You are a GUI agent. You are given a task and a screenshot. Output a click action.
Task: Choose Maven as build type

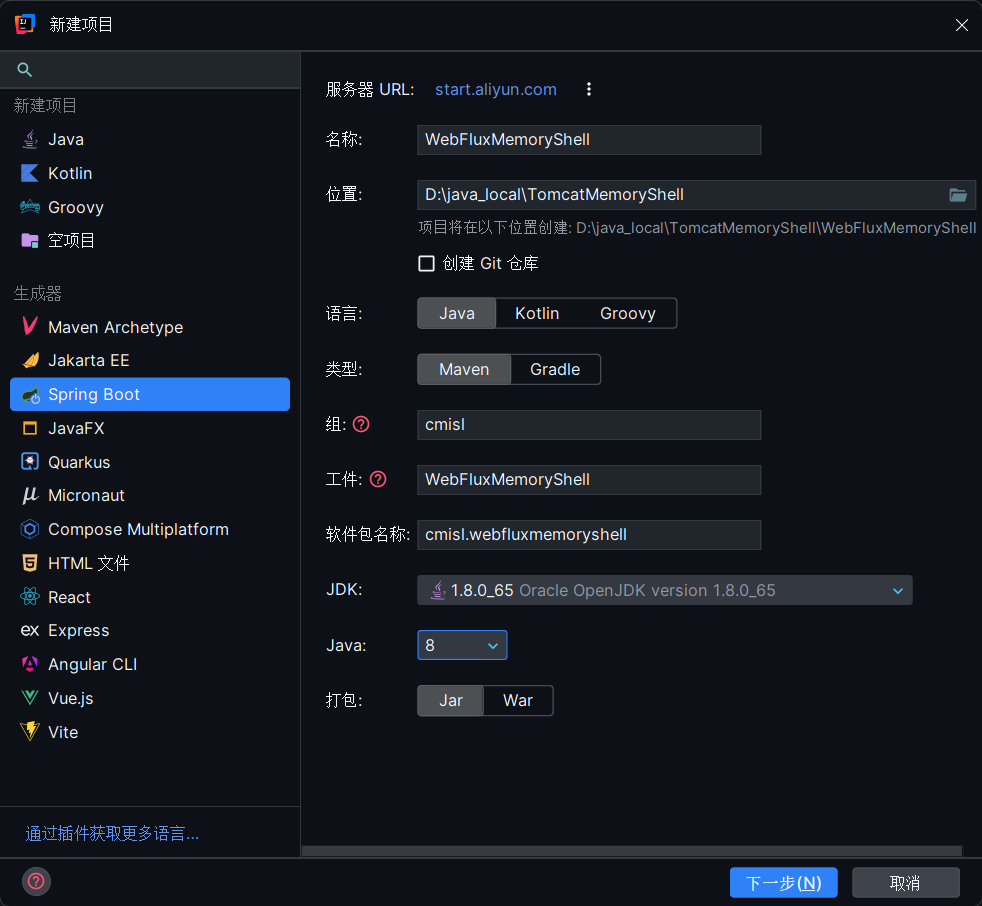click(464, 369)
